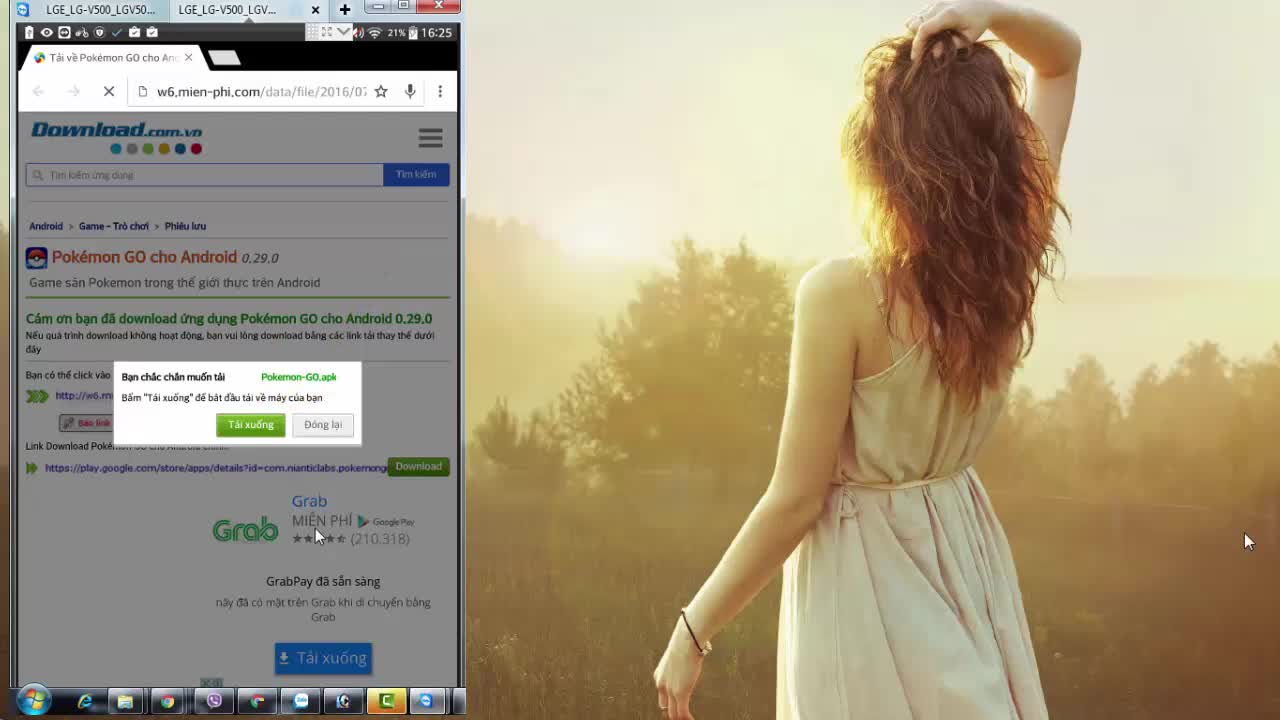The height and width of the screenshot is (720, 1280).
Task: Click the Grab logo in the advertisement
Action: coord(245,529)
